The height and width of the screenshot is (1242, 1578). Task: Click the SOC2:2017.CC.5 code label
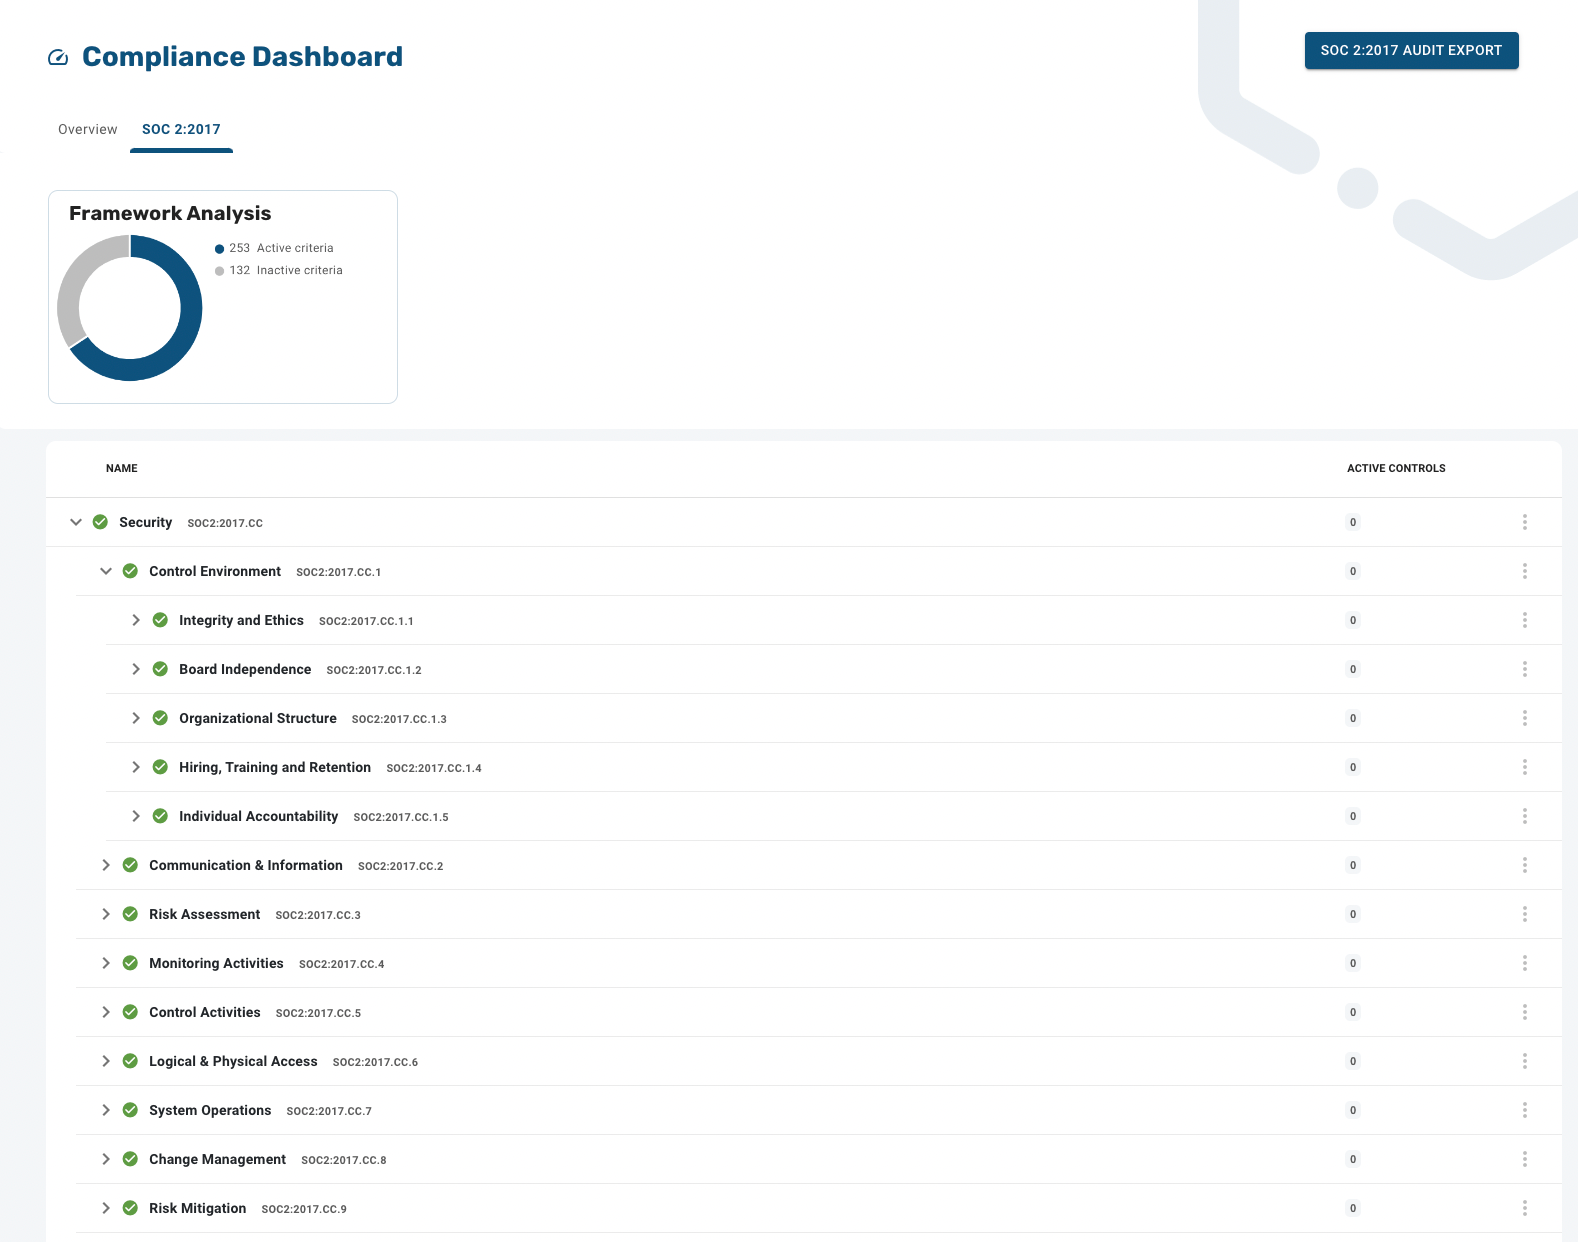318,1013
